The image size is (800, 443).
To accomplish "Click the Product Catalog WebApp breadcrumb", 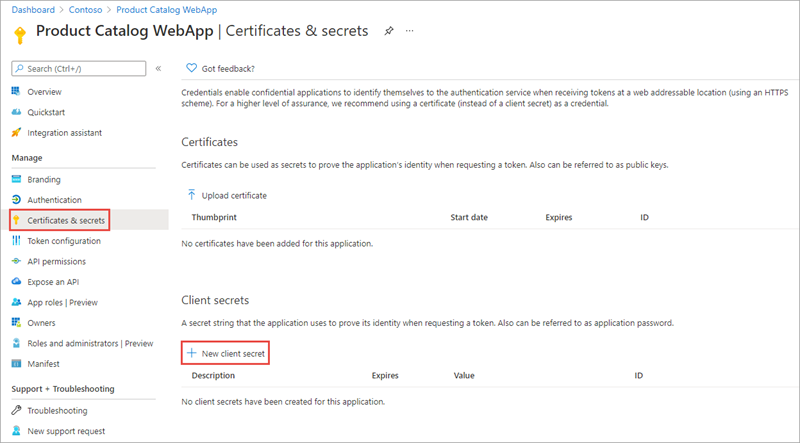I will pos(167,10).
